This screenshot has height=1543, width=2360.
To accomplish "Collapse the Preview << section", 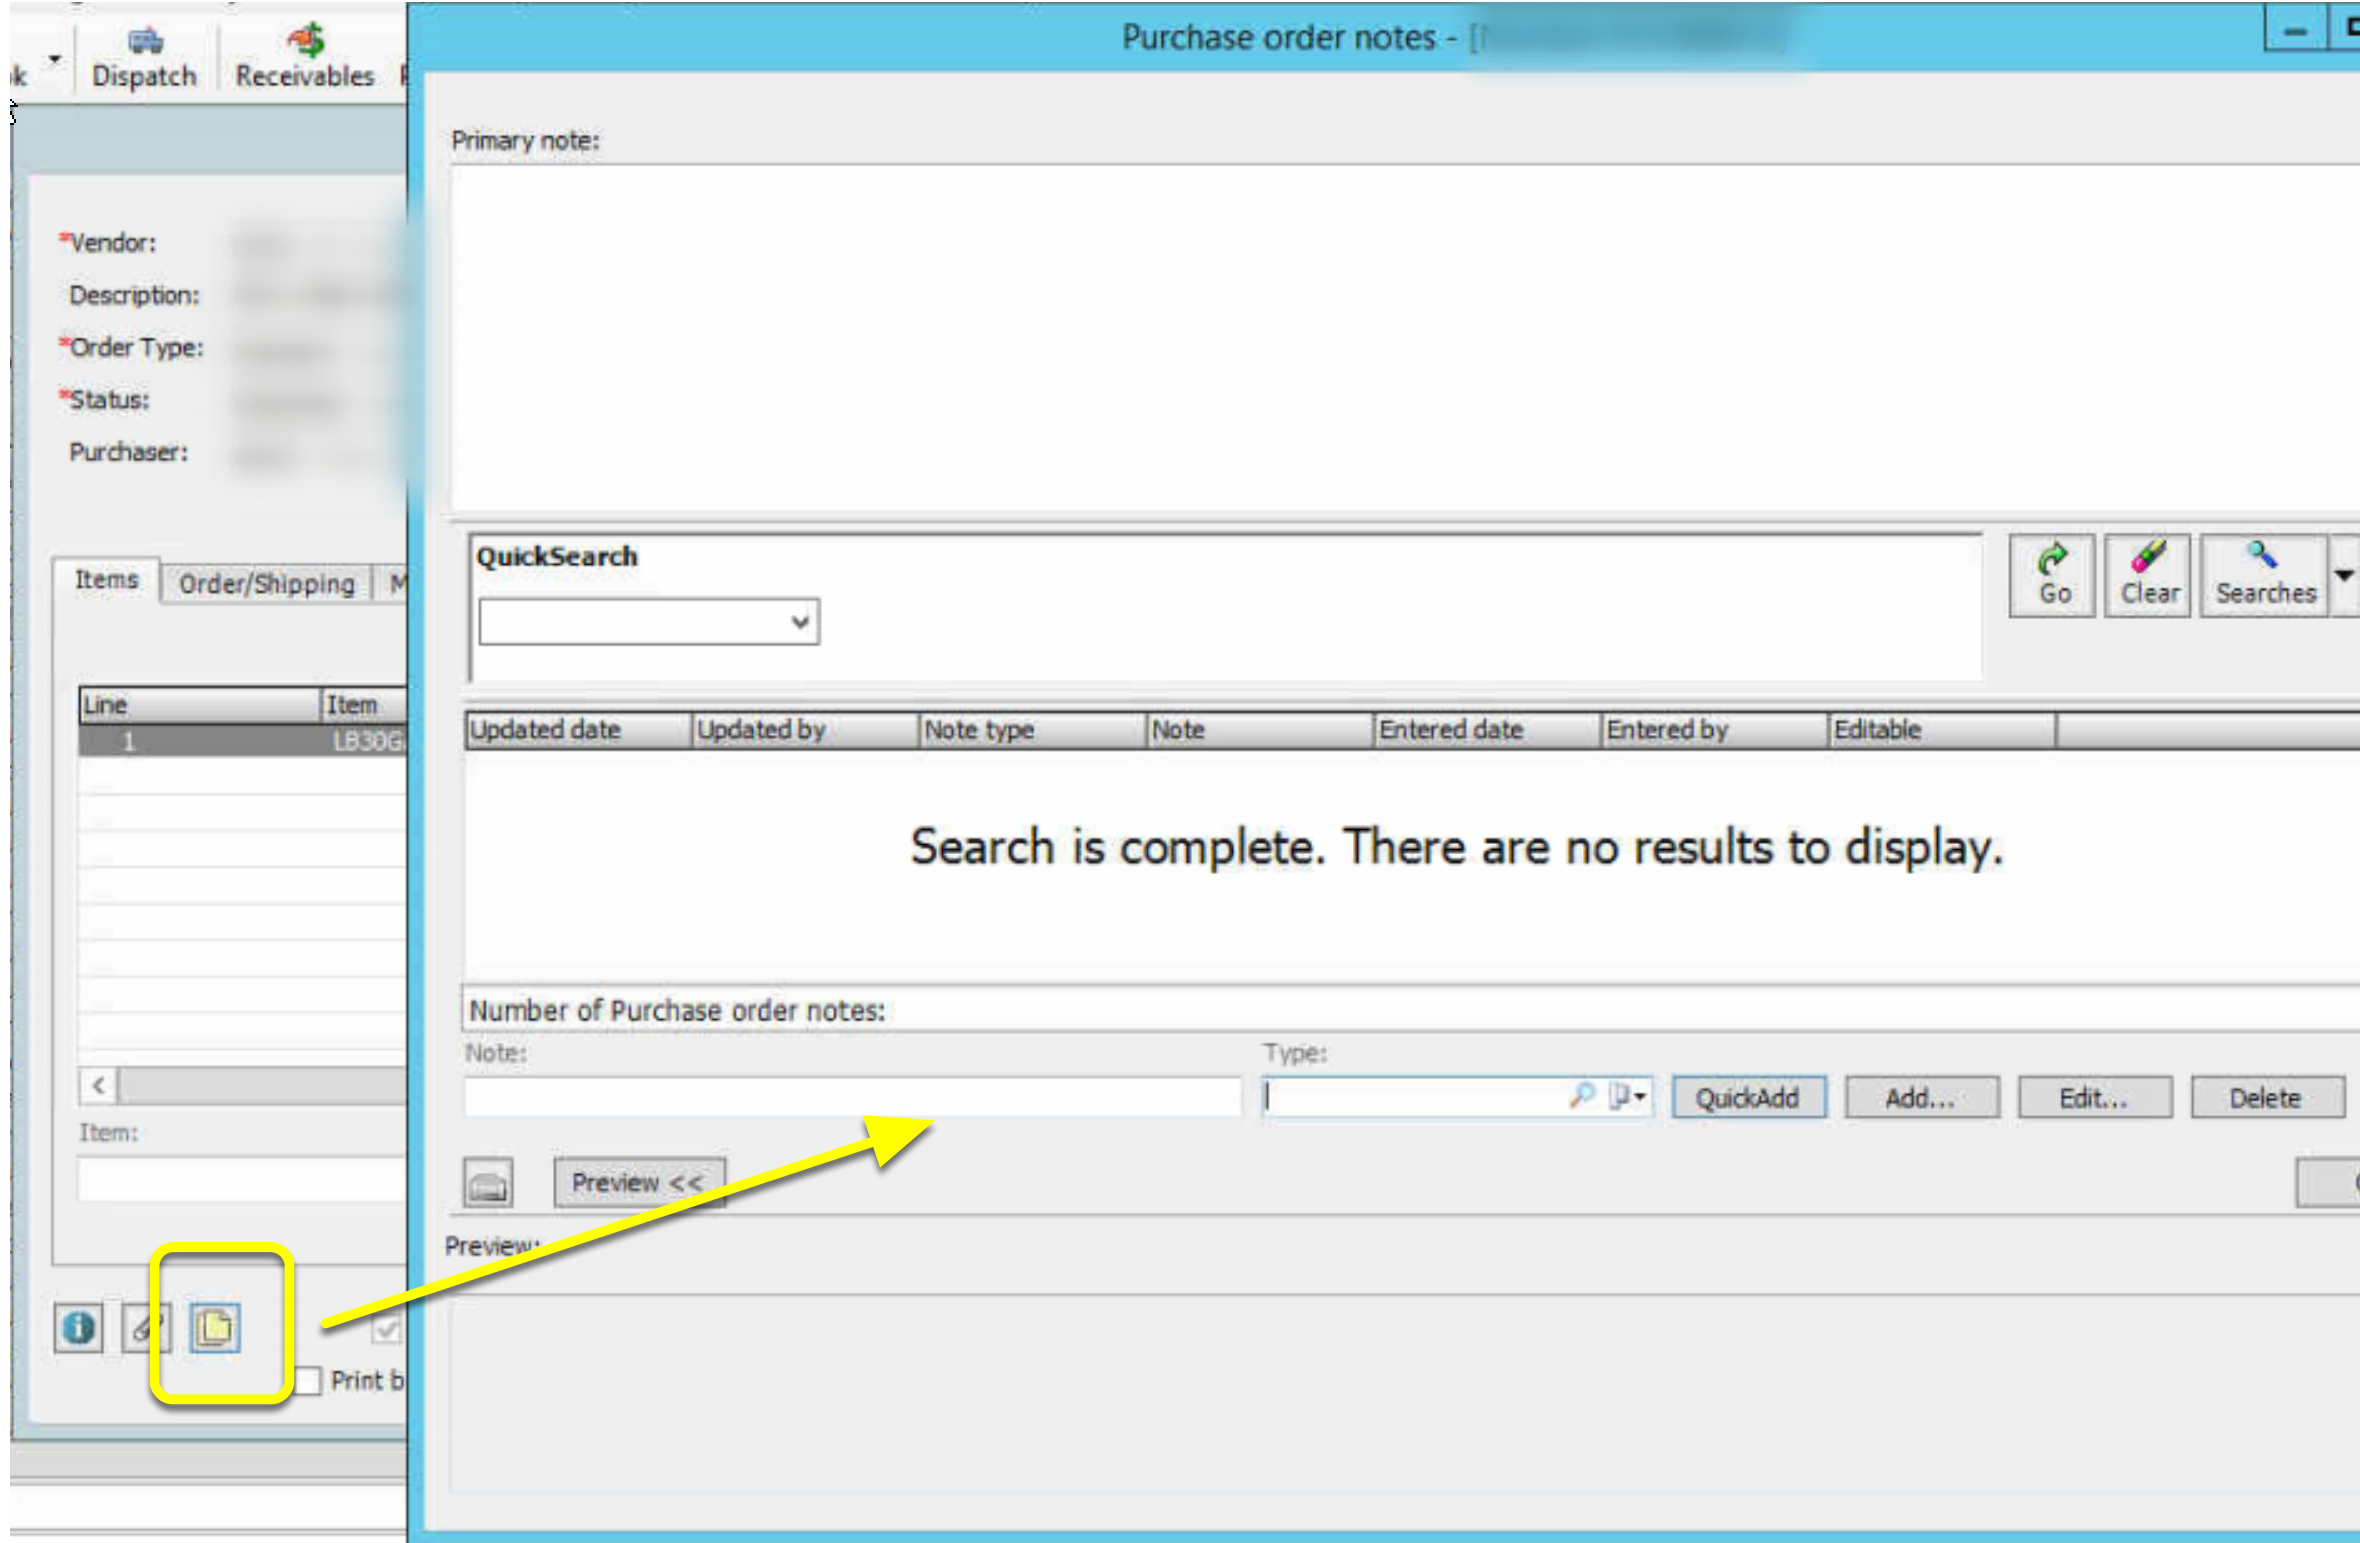I will (x=639, y=1183).
